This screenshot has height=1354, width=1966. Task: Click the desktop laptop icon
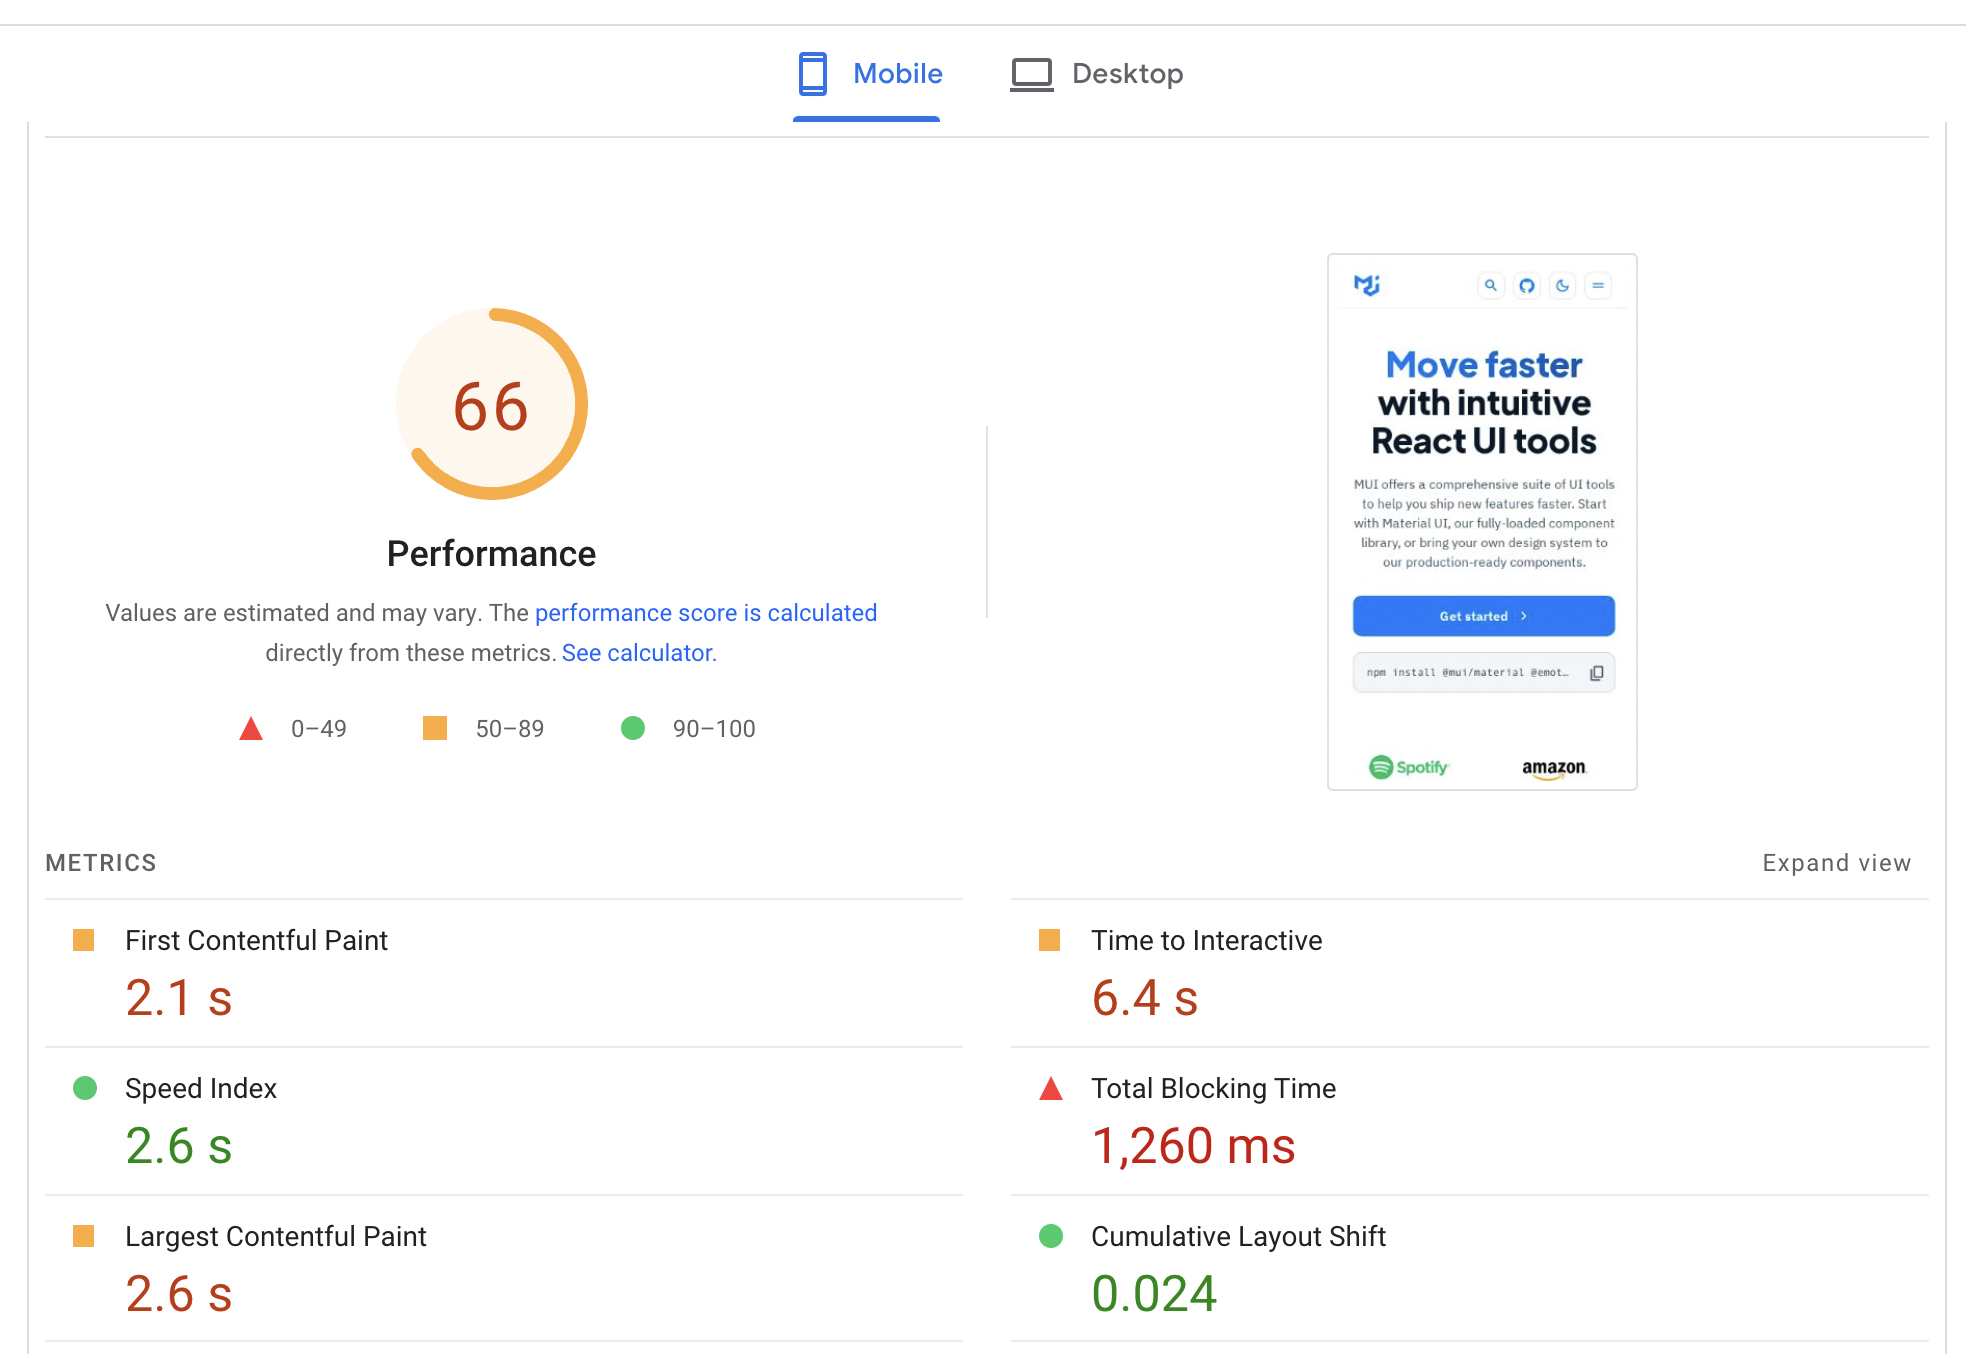[1031, 74]
